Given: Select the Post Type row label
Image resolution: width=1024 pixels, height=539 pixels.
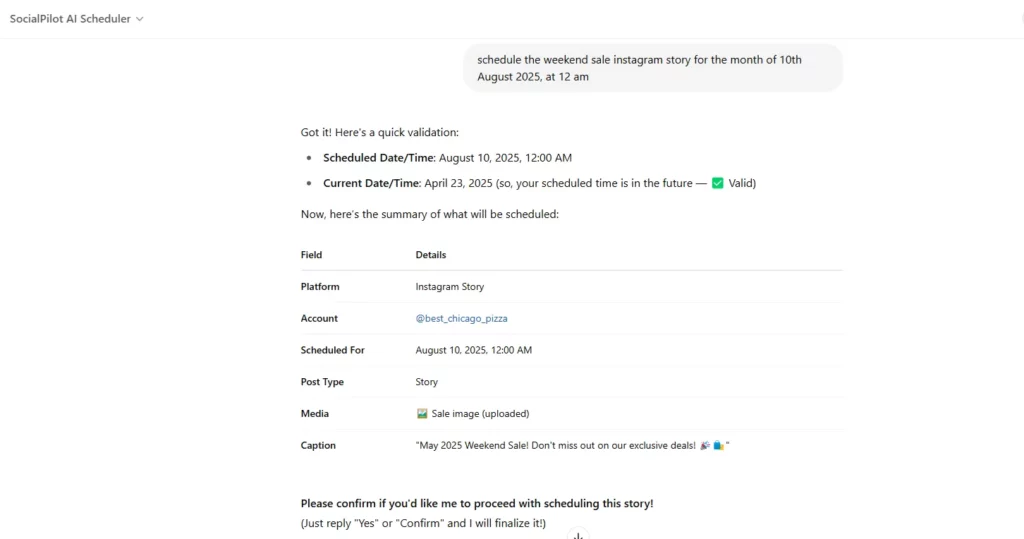Looking at the screenshot, I should [x=322, y=382].
